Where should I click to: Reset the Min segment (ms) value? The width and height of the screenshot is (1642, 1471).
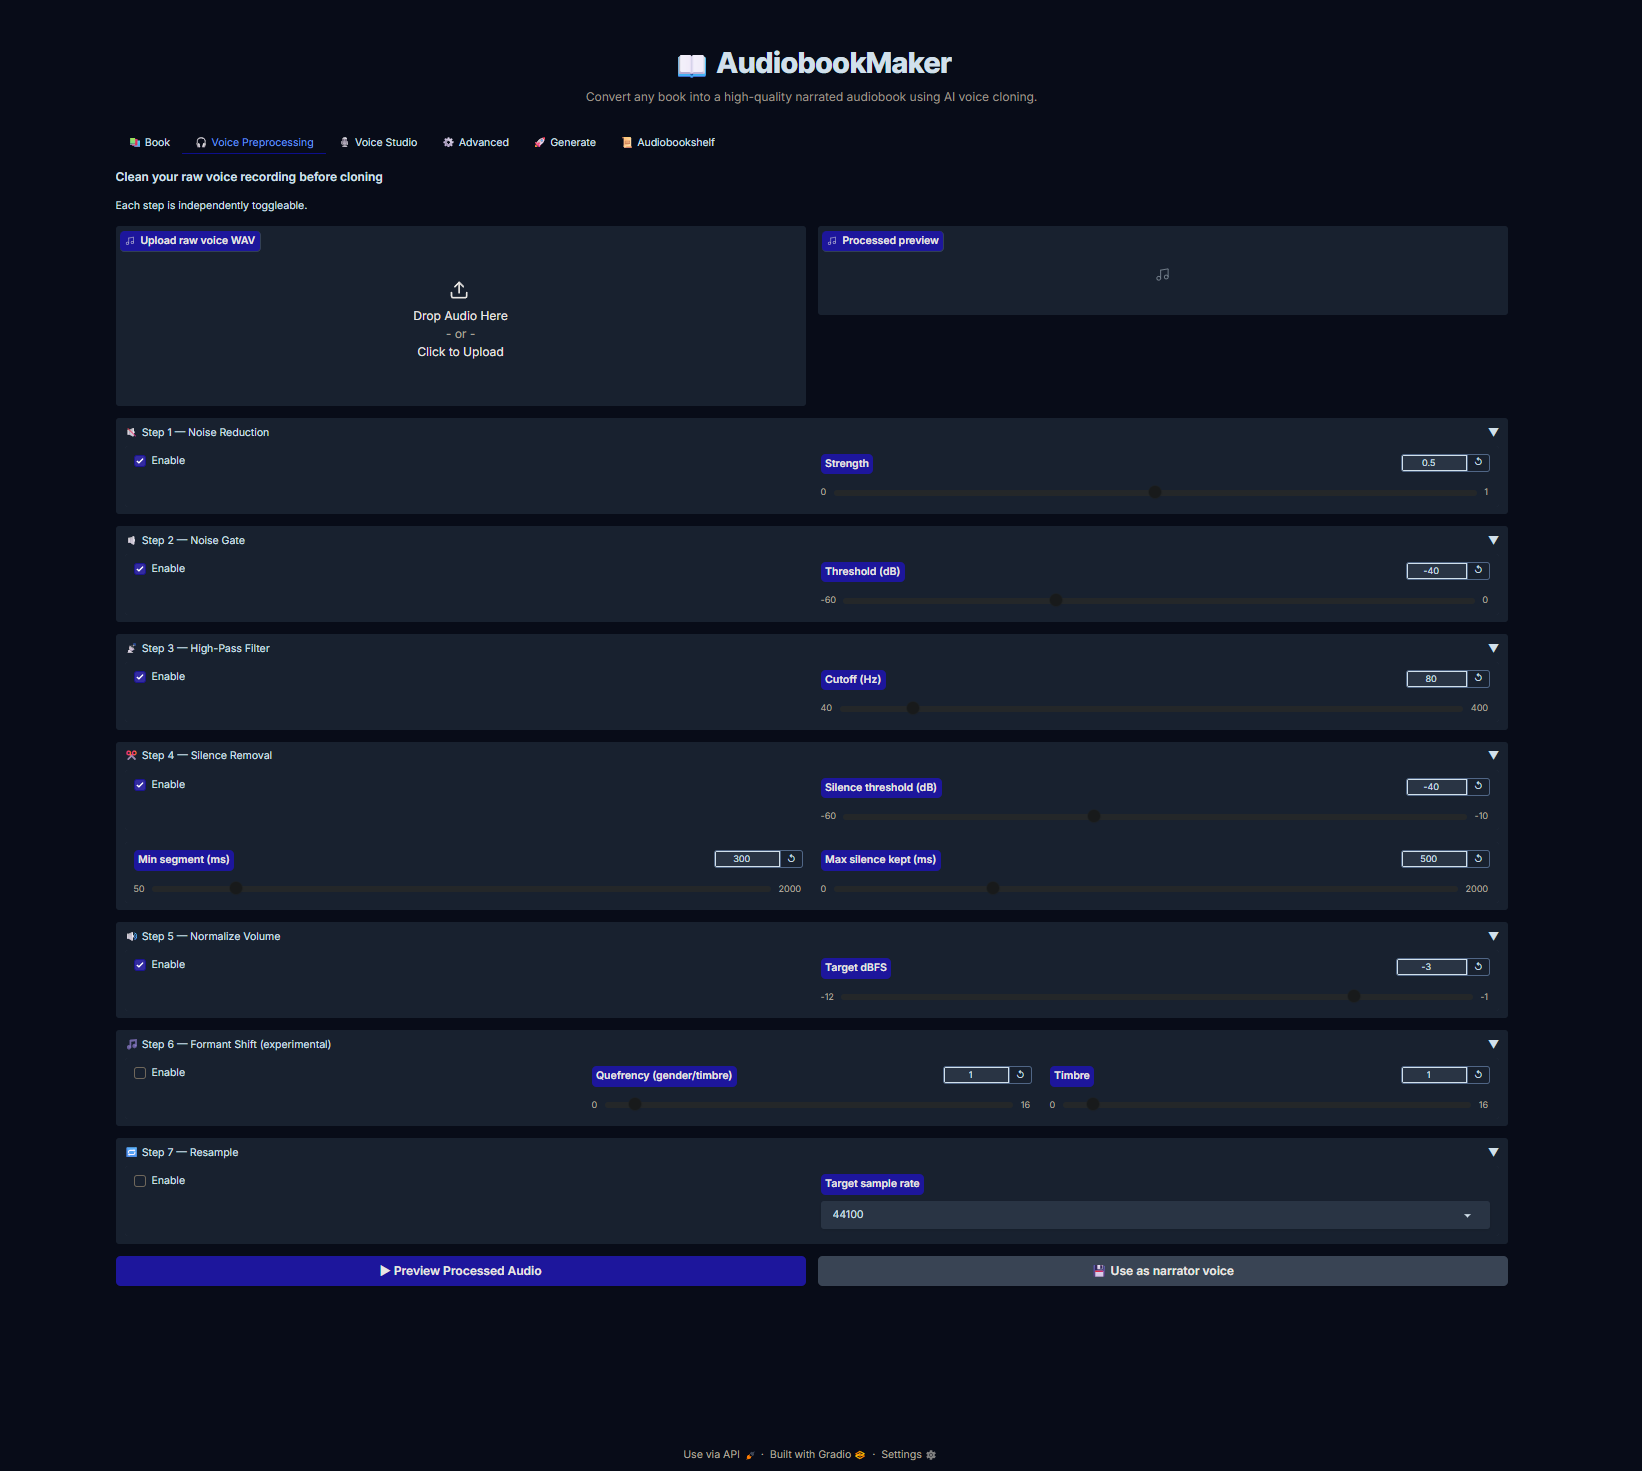(791, 859)
